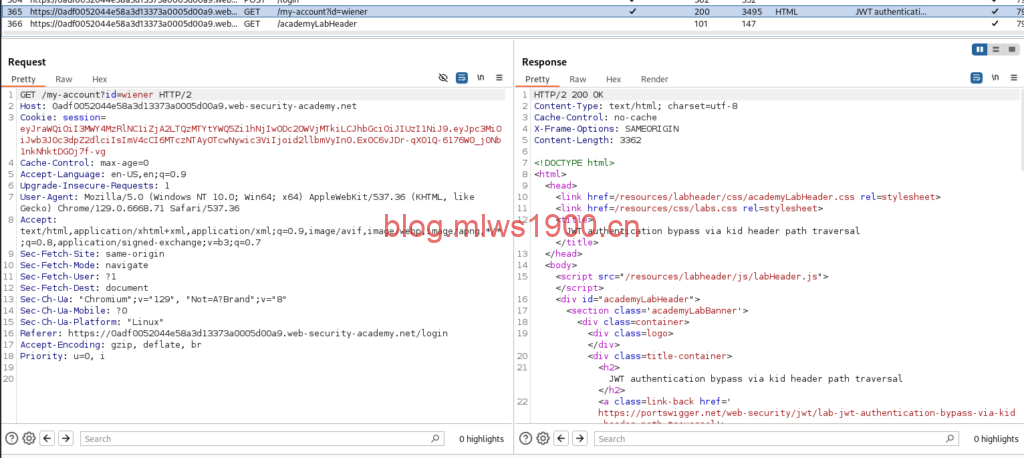The width and height of the screenshot is (1024, 458).
Task: Switch Response view to Hex tab
Action: point(613,79)
